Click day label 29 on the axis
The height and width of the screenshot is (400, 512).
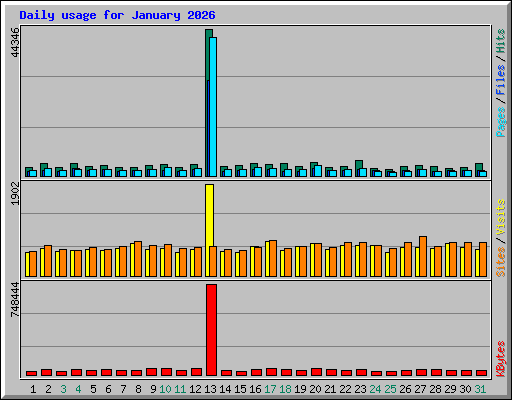(450, 389)
